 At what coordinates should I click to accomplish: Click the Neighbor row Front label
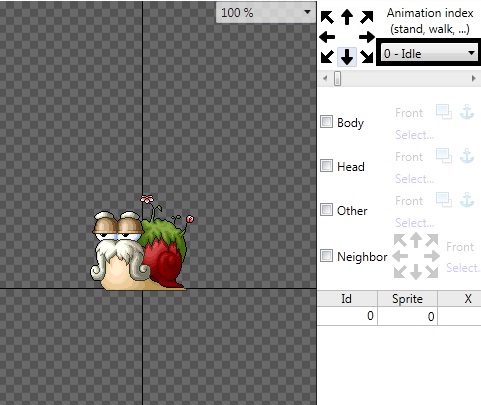(460, 247)
